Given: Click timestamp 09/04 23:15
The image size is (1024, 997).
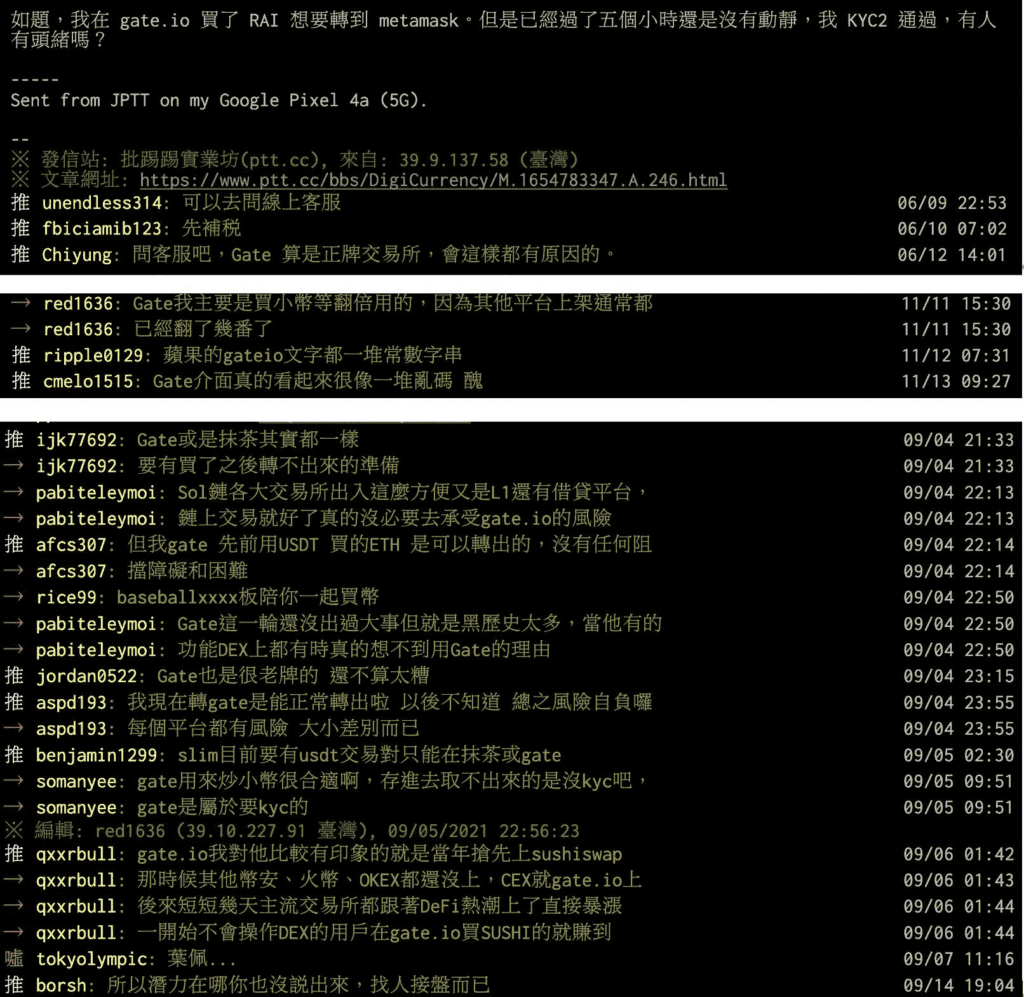Looking at the screenshot, I should point(958,676).
